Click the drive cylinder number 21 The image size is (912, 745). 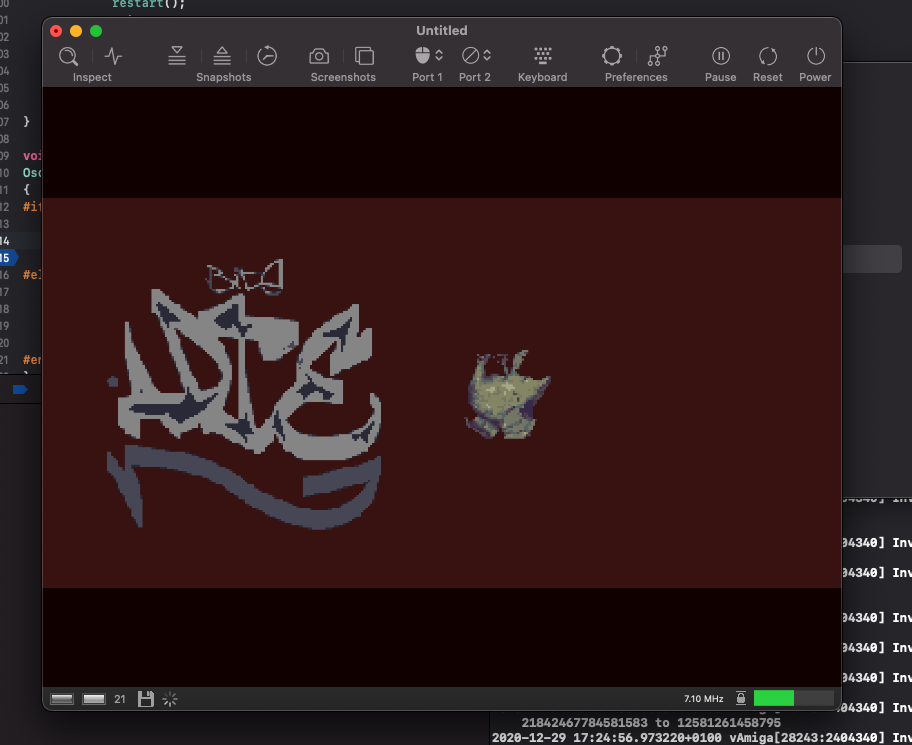(120, 699)
